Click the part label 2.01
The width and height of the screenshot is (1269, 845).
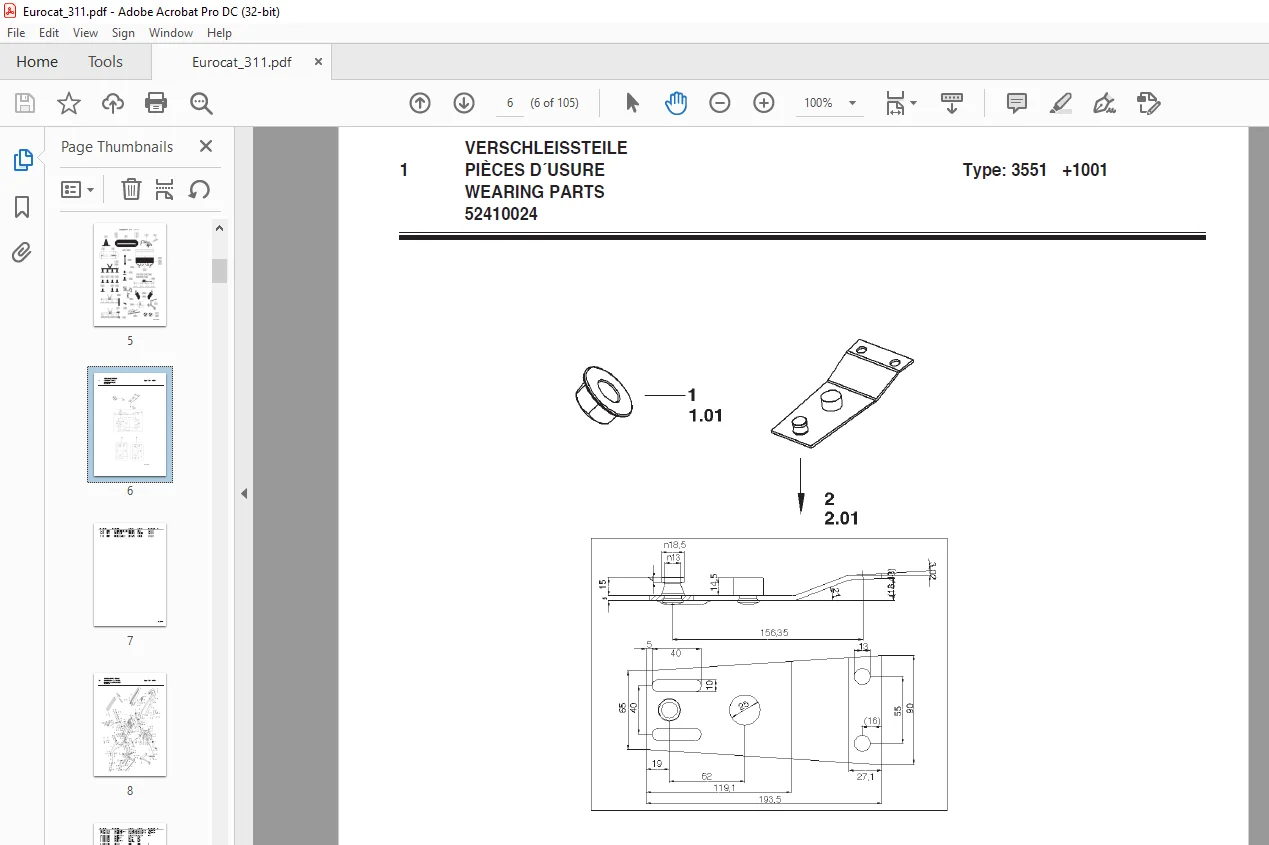(x=841, y=519)
